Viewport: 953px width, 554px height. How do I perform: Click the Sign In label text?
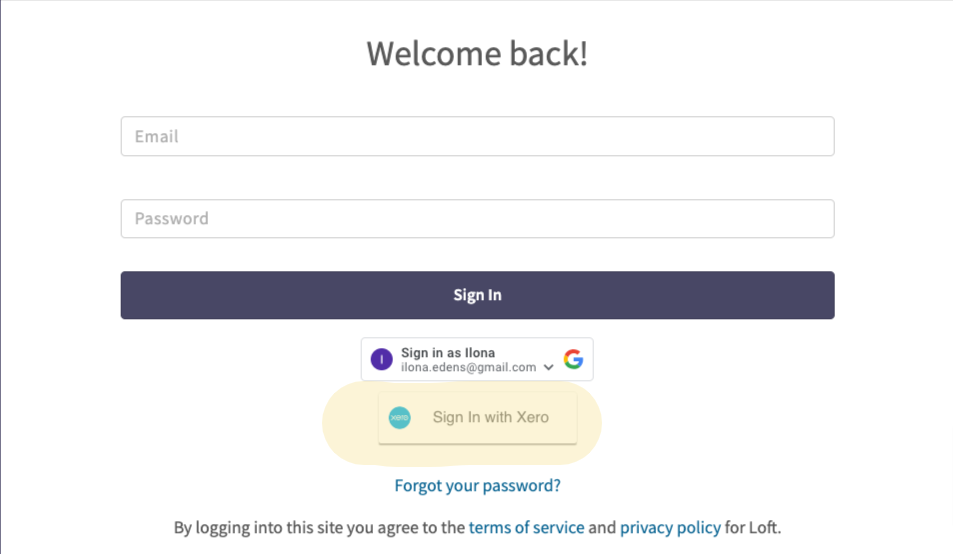point(477,295)
